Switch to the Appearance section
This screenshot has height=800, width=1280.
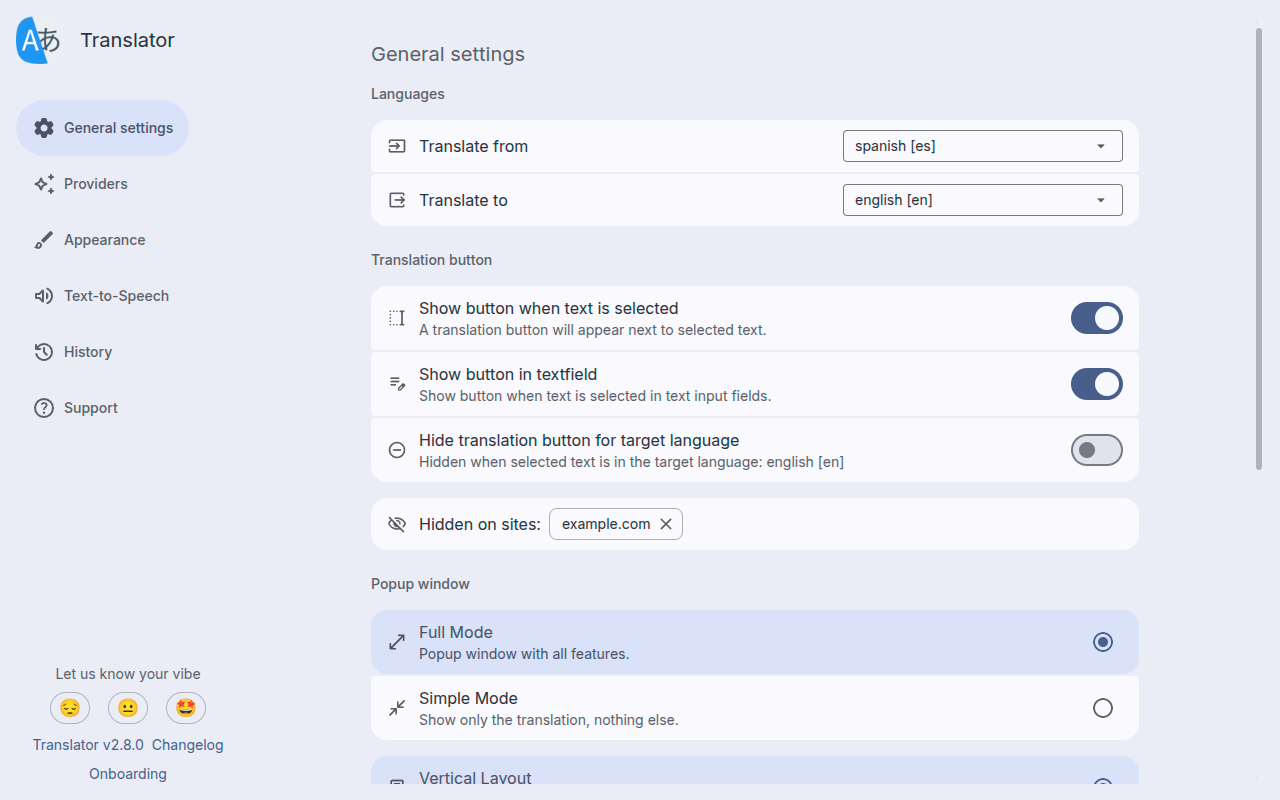(x=89, y=240)
